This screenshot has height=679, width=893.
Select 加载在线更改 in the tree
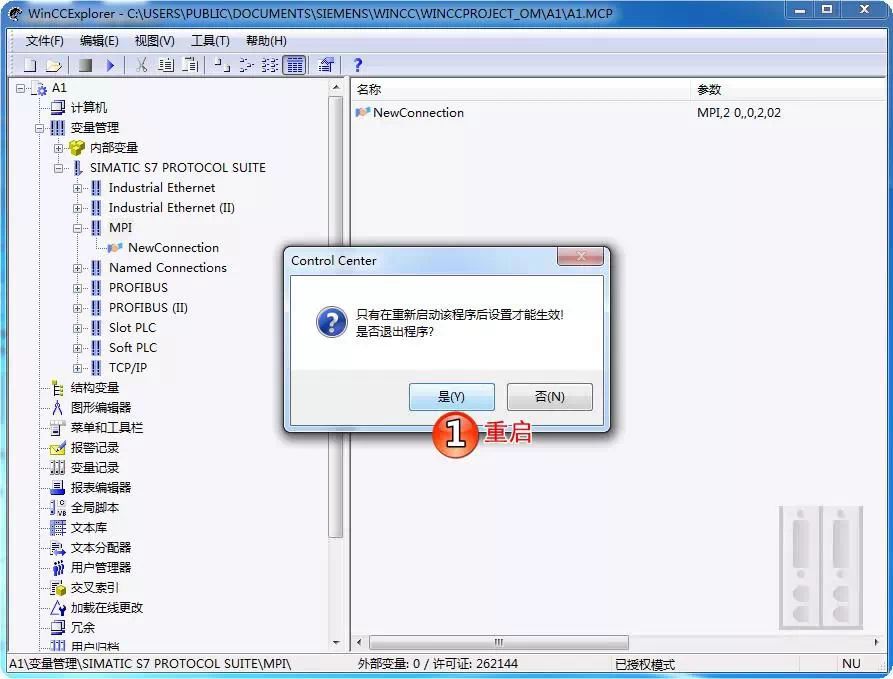[x=106, y=608]
